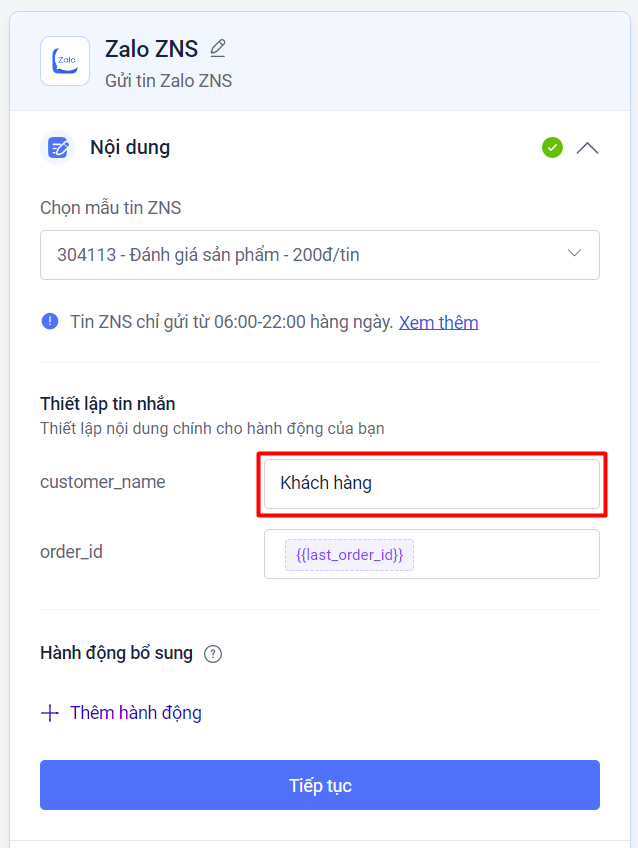
Task: Open the Xem thêm link
Action: pos(438,322)
